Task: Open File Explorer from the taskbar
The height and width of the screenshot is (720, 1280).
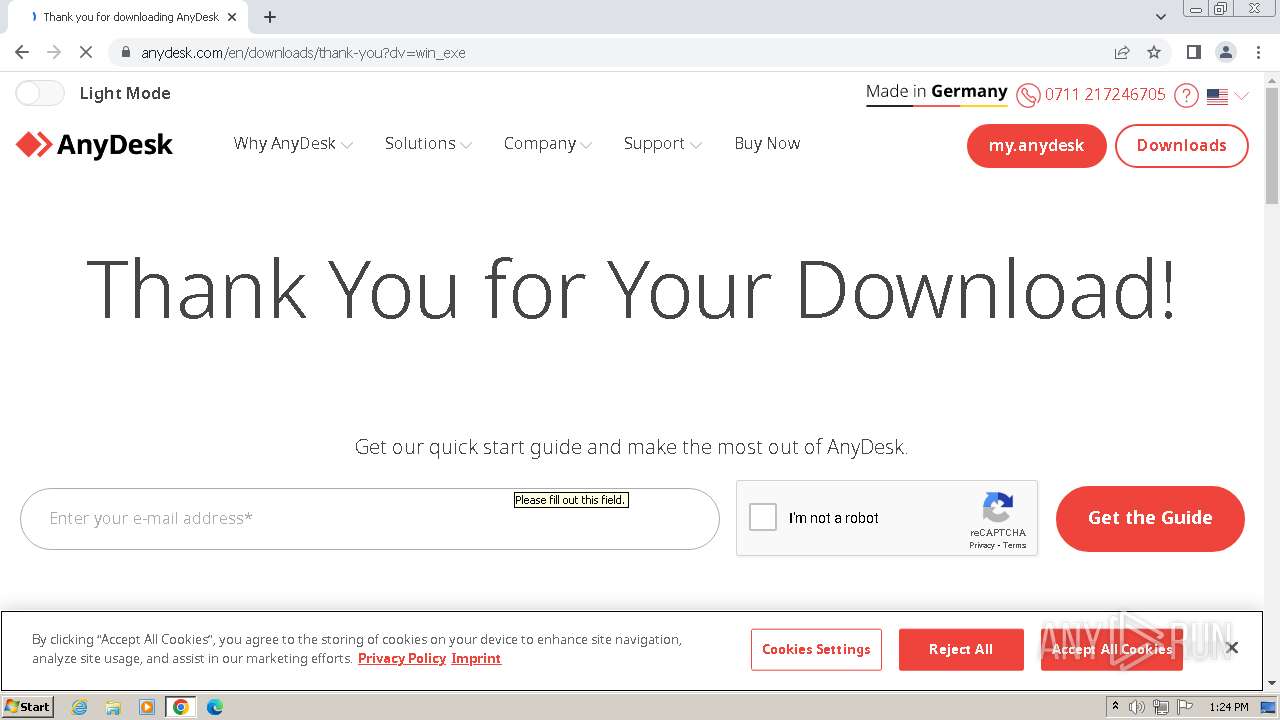Action: [113, 707]
